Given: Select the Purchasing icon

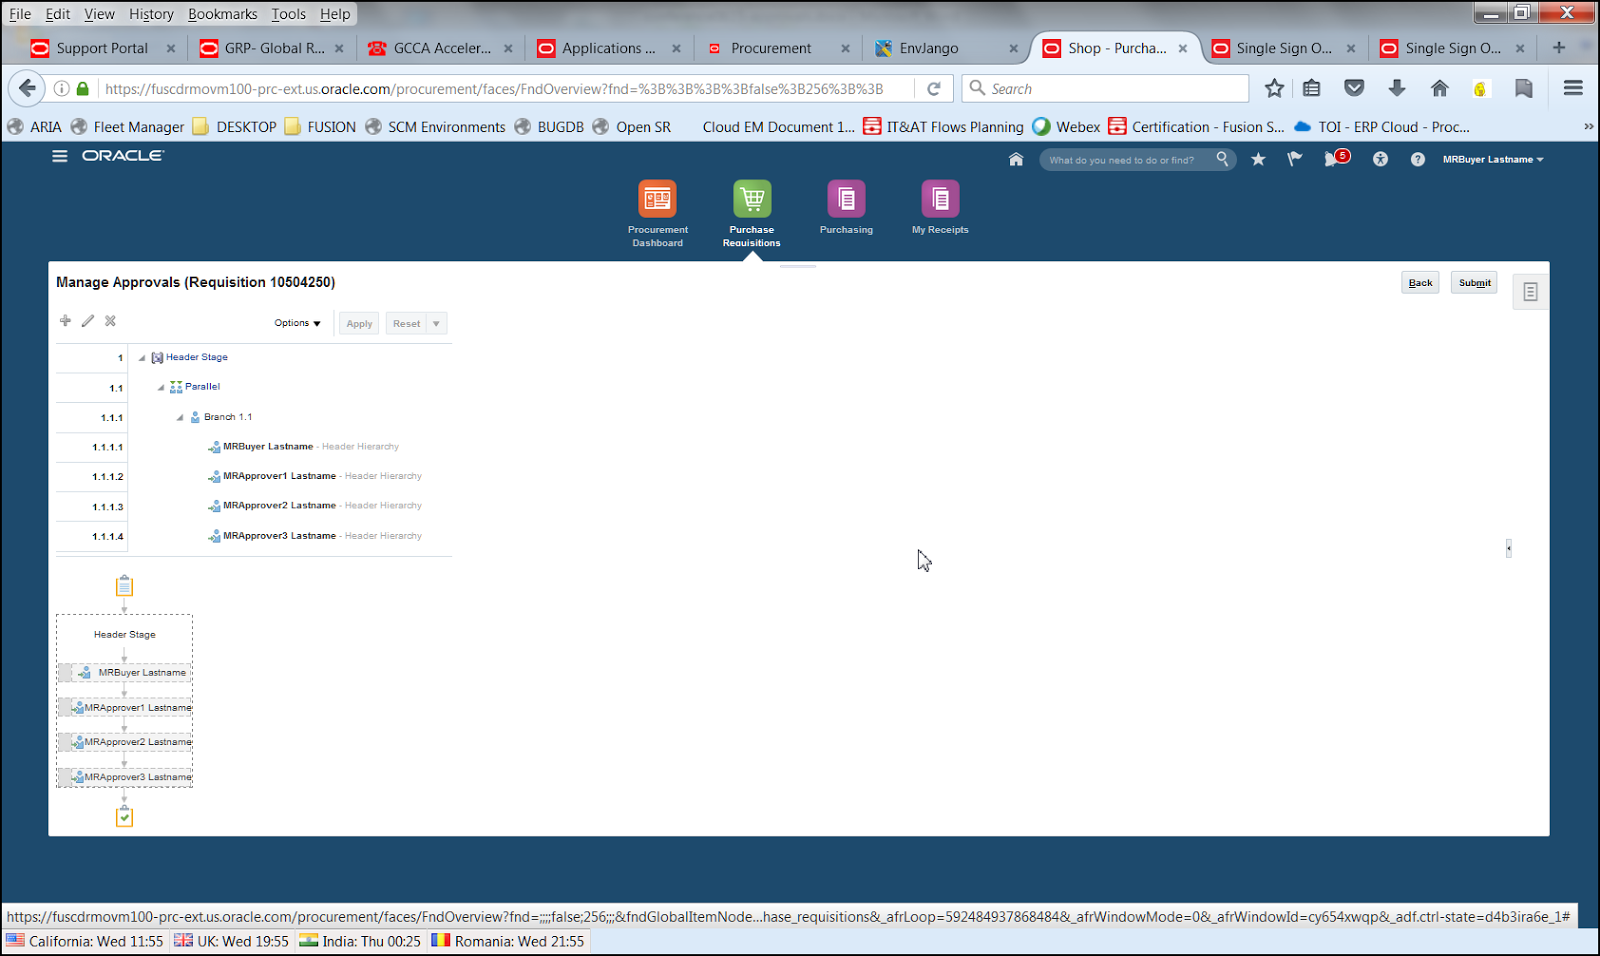Looking at the screenshot, I should pyautogui.click(x=845, y=200).
